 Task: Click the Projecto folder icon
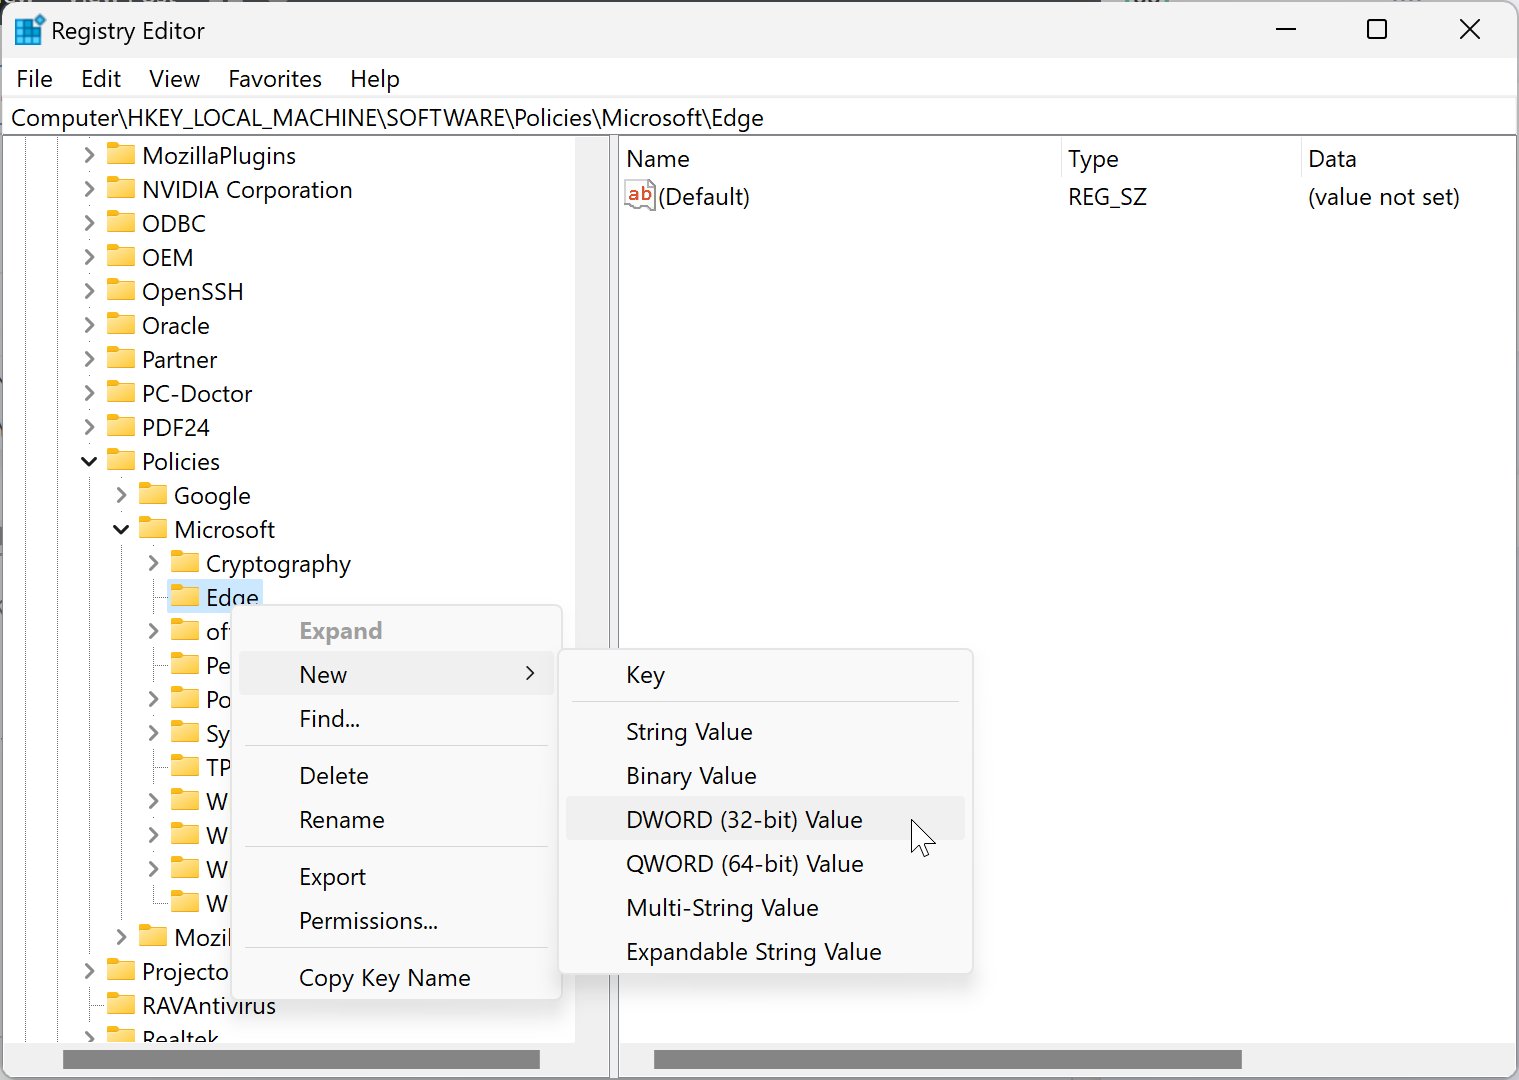pyautogui.click(x=121, y=971)
